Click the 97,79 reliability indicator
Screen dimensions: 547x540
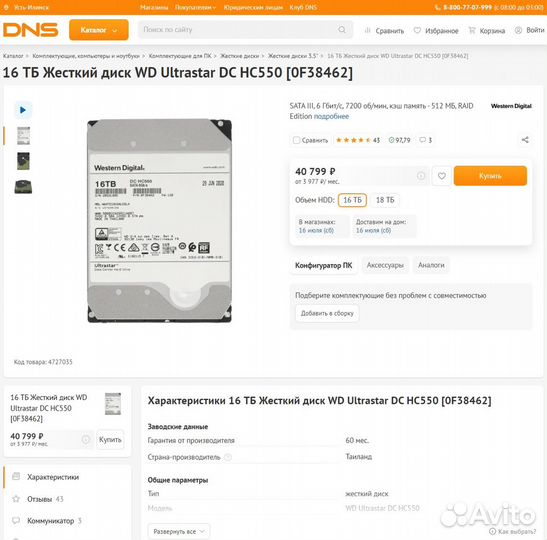click(x=399, y=140)
